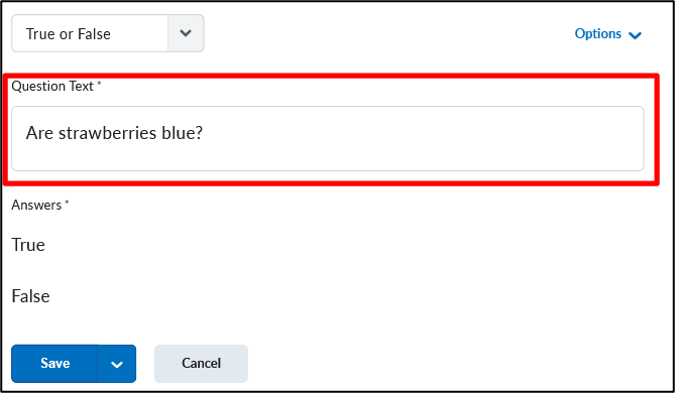Click the blue chevron beside Options

coord(635,35)
